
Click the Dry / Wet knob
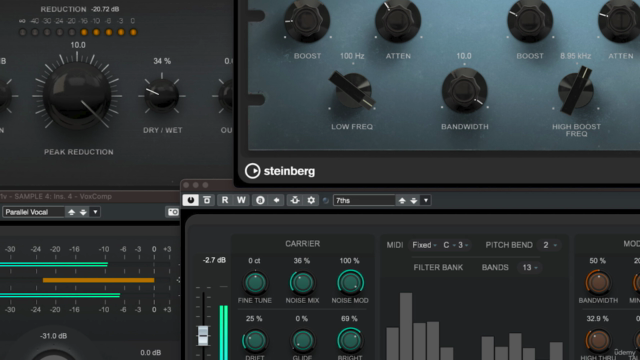(162, 96)
